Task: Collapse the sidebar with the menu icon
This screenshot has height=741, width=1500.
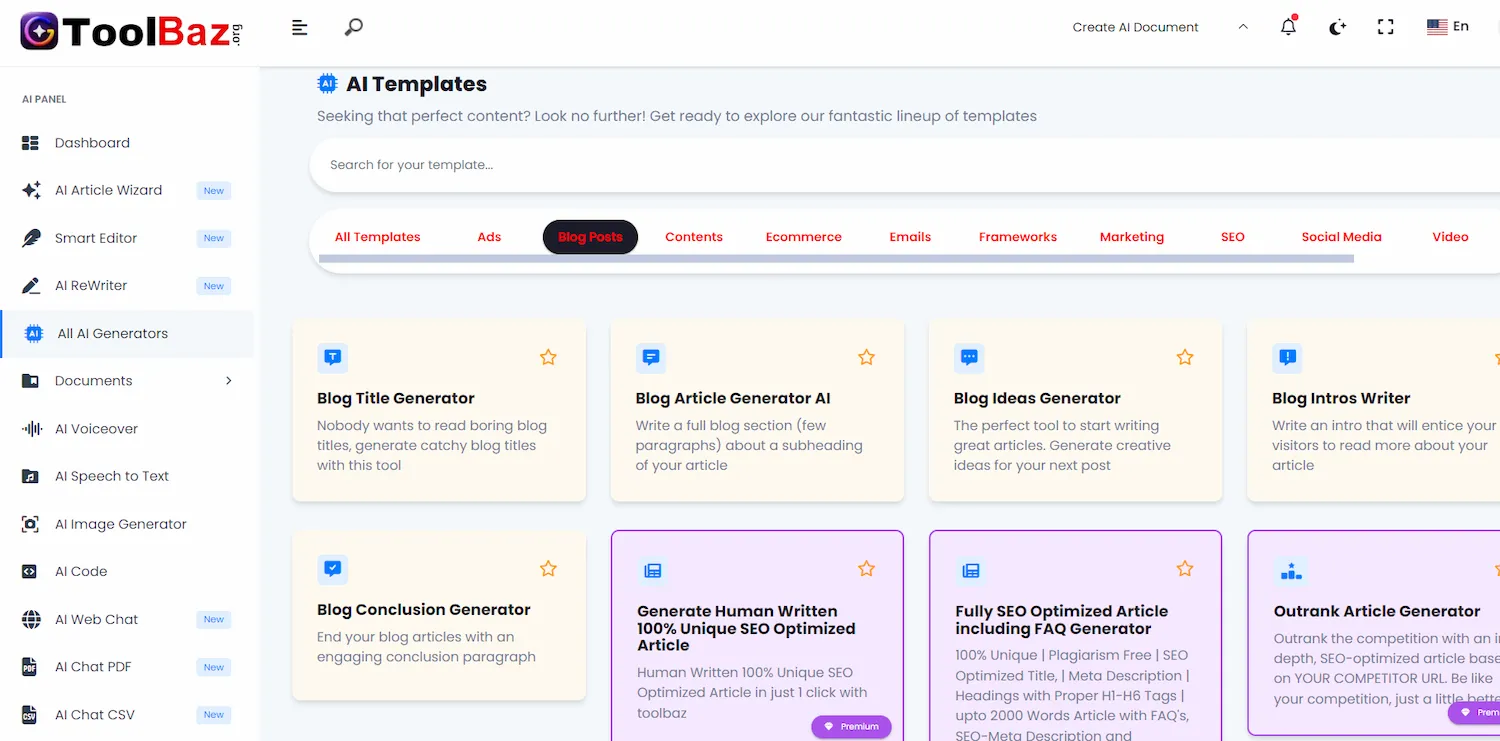Action: pos(299,28)
